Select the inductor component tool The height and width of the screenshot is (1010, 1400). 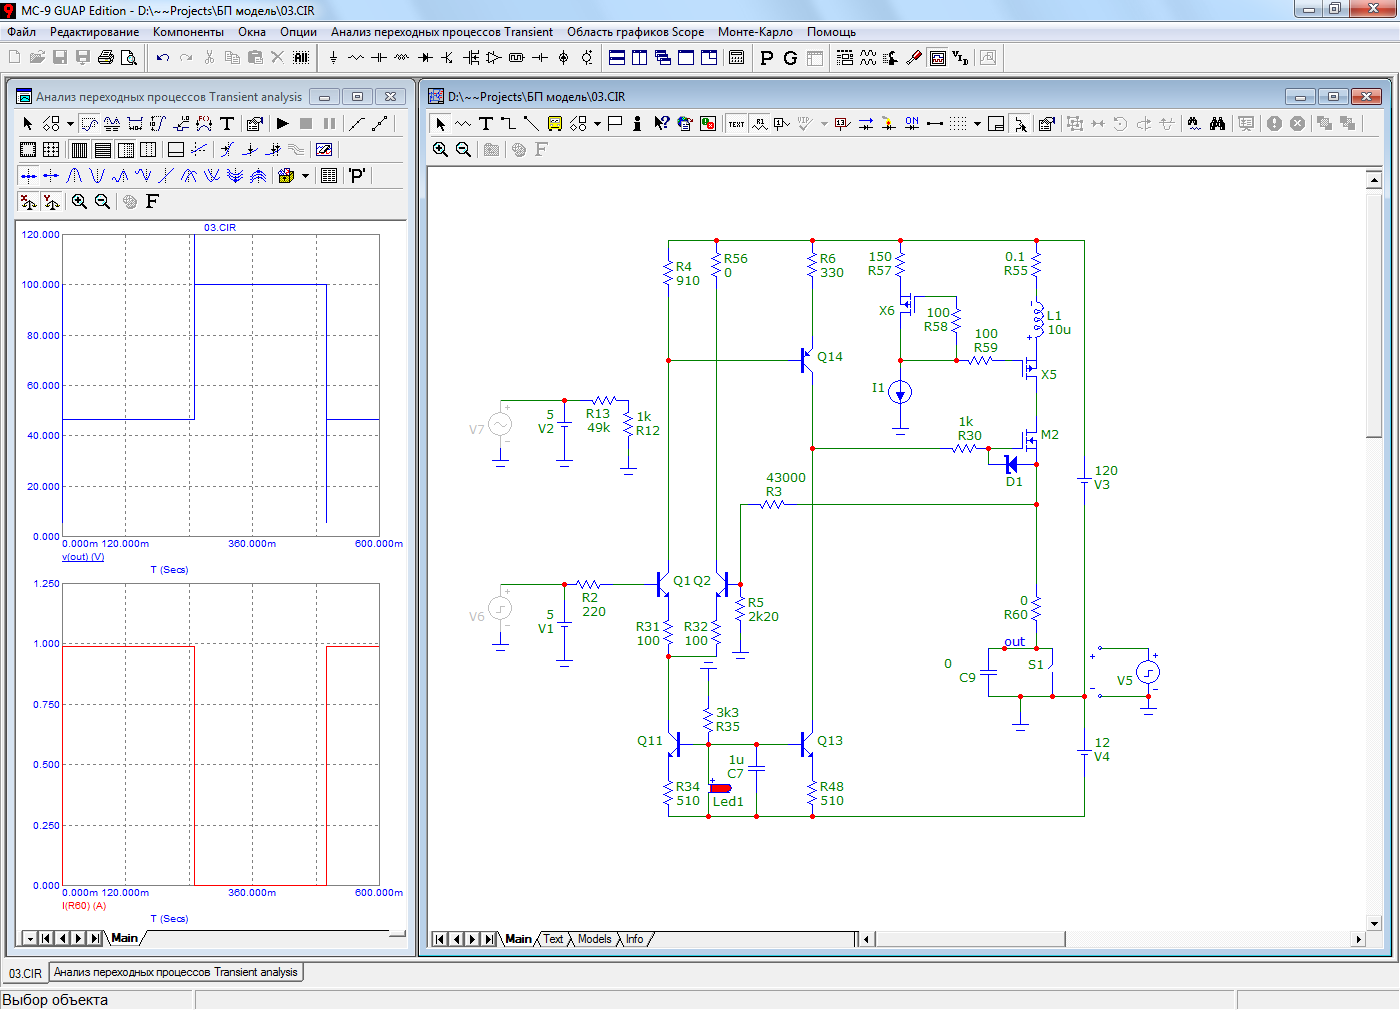point(401,58)
